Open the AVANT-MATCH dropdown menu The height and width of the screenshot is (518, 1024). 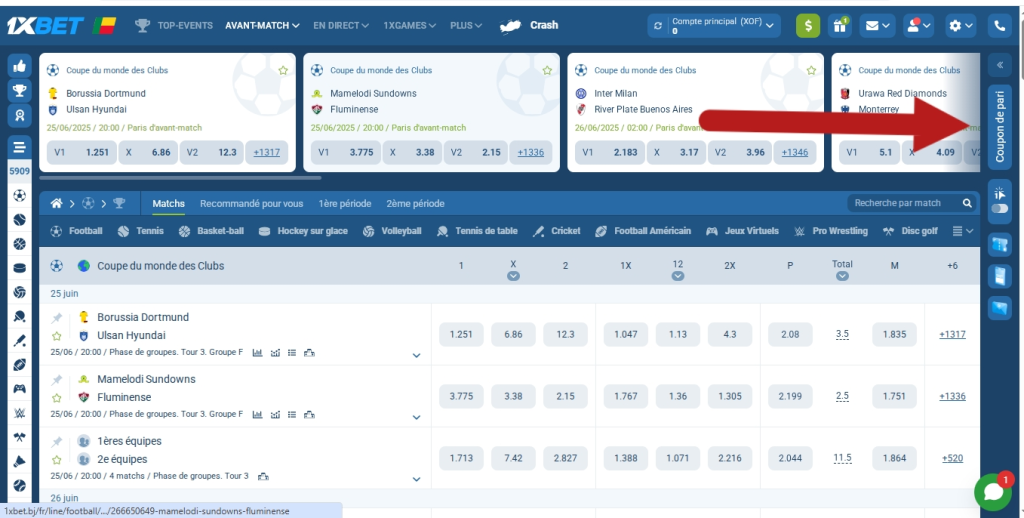click(262, 25)
